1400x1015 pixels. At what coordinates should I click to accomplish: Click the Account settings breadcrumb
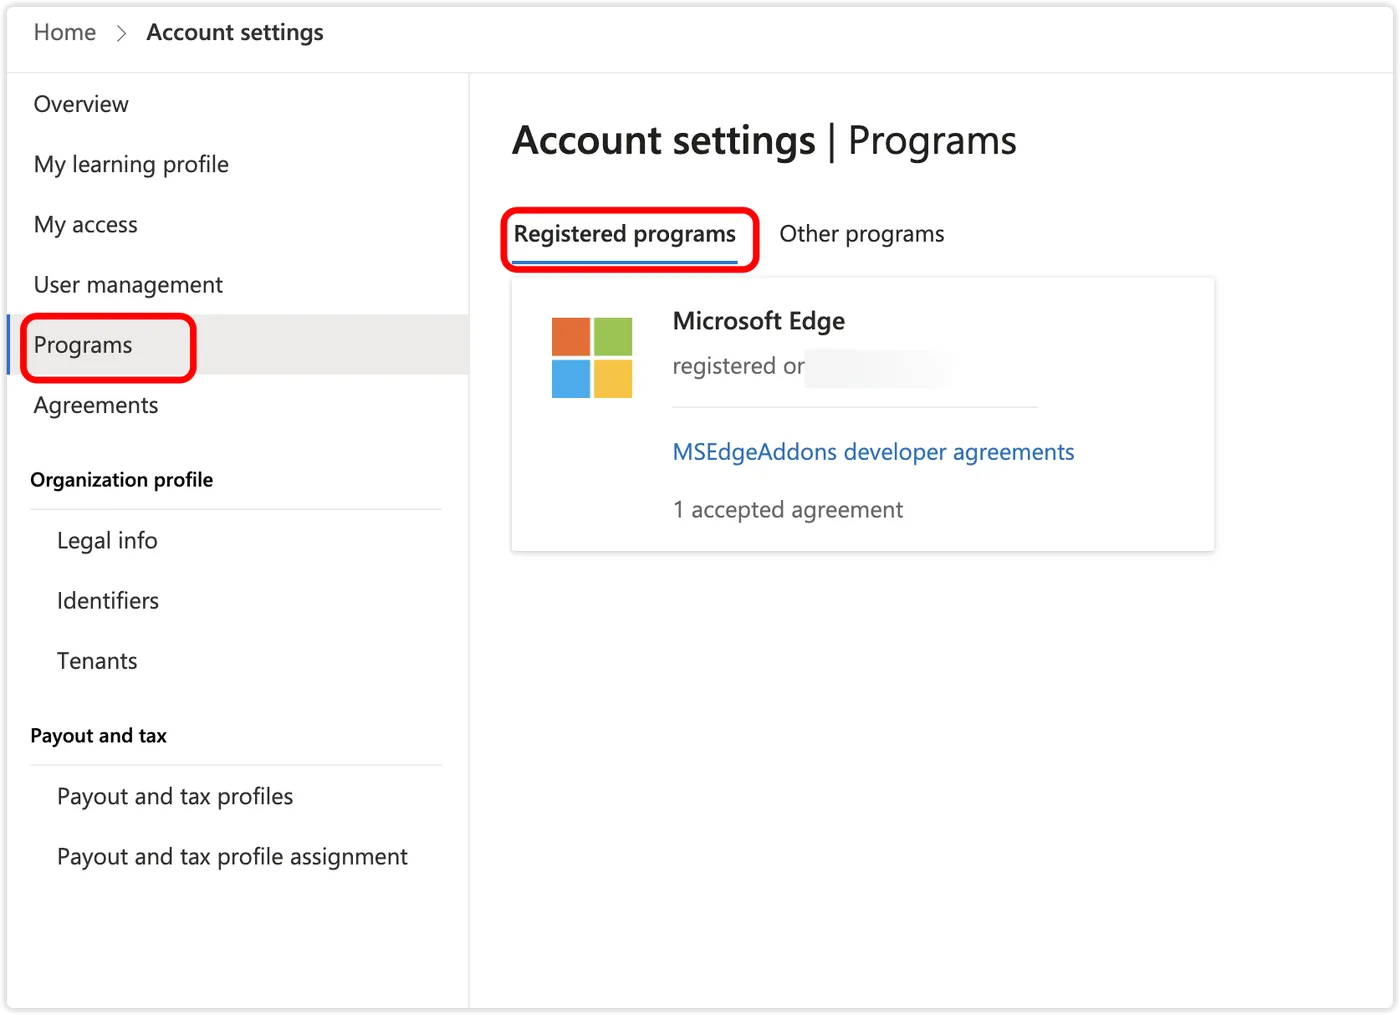[235, 33]
